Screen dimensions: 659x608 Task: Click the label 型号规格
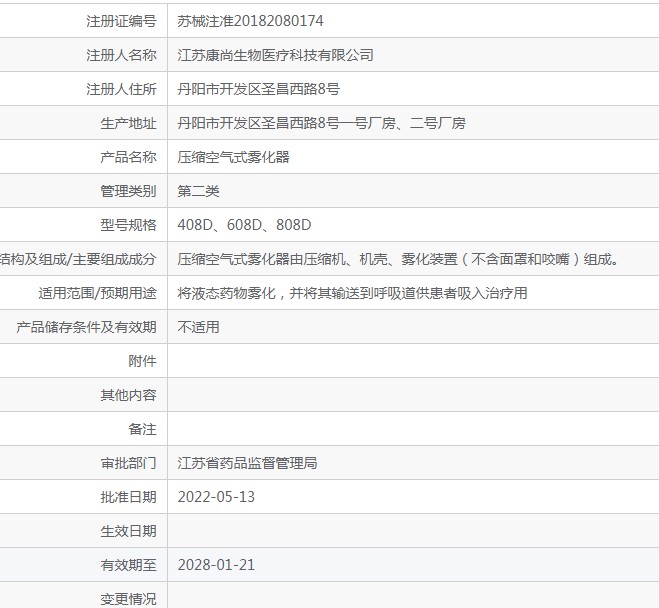[128, 225]
